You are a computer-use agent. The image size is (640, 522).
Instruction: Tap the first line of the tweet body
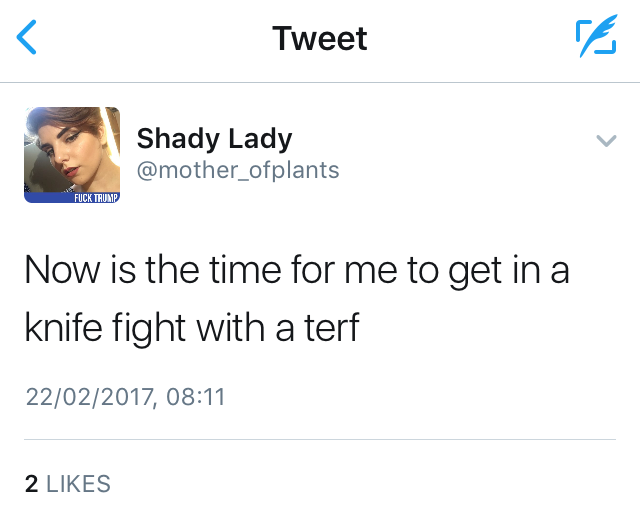coord(296,271)
